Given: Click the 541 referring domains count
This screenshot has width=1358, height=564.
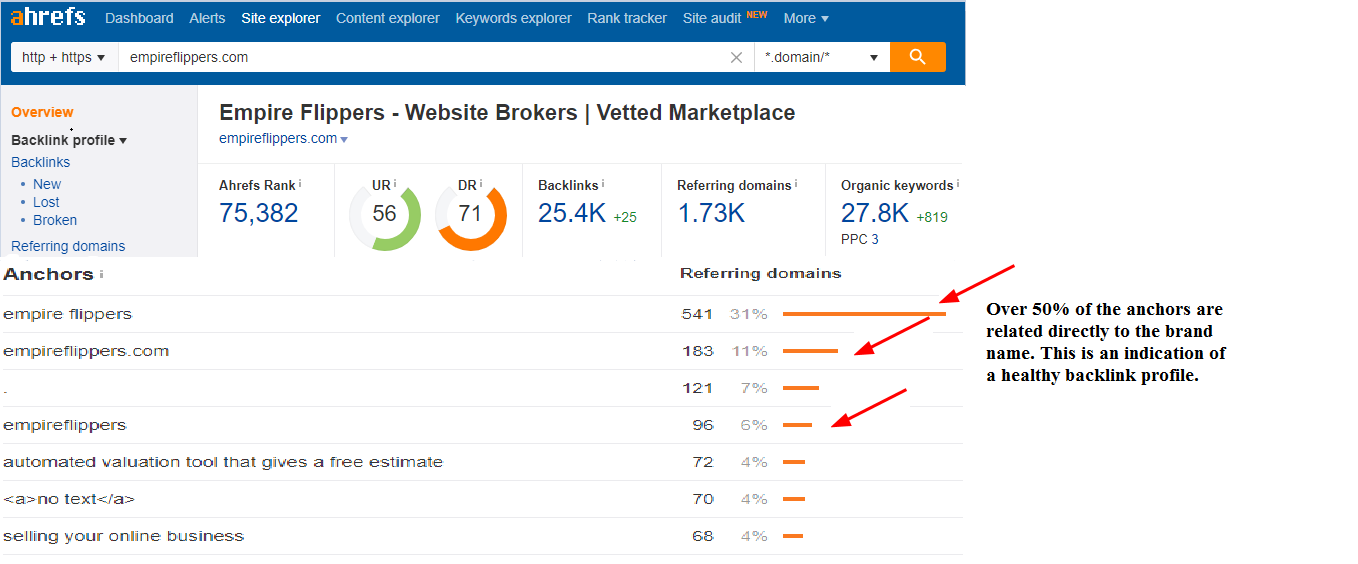Looking at the screenshot, I should [697, 314].
